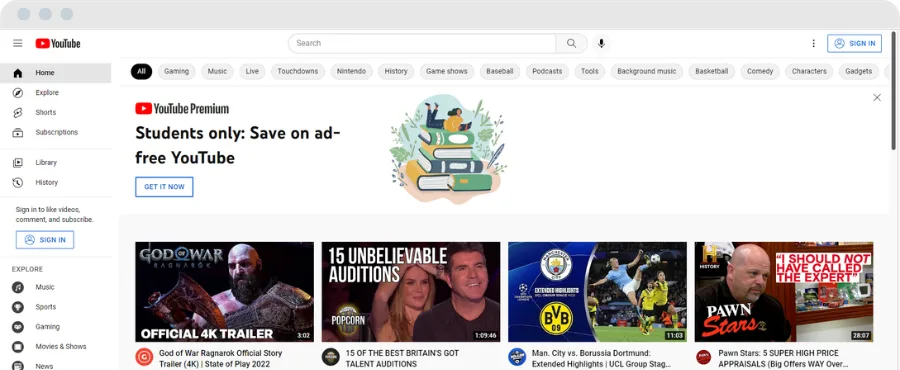
Task: Click SIGN IN button in header
Action: pos(854,44)
